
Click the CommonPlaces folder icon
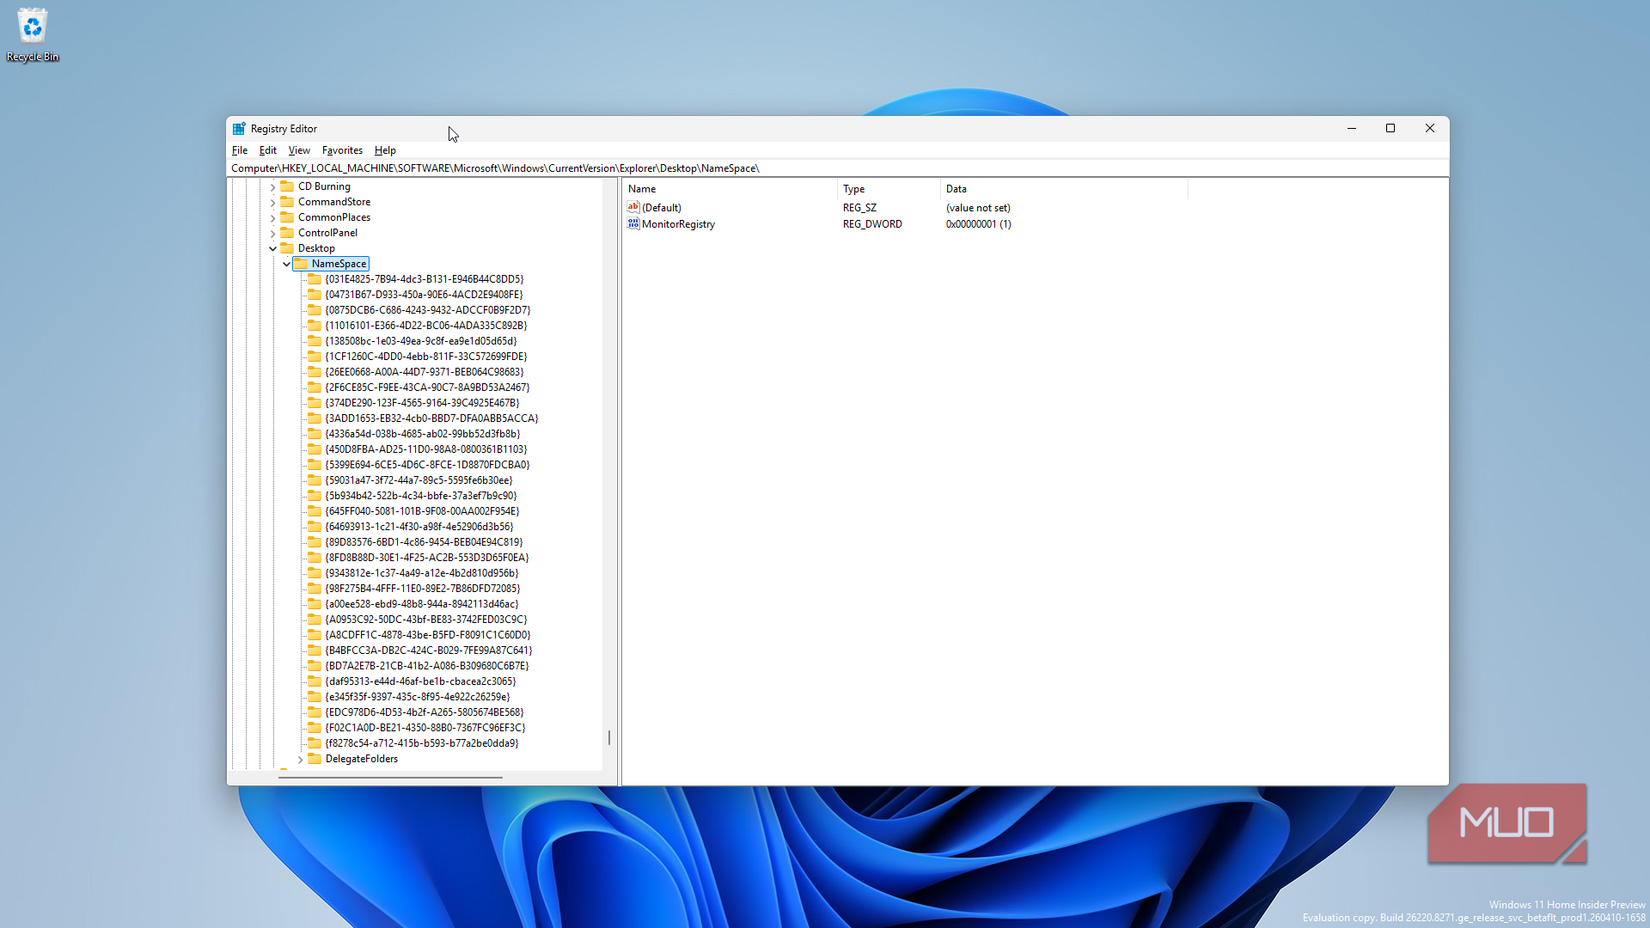coord(287,217)
